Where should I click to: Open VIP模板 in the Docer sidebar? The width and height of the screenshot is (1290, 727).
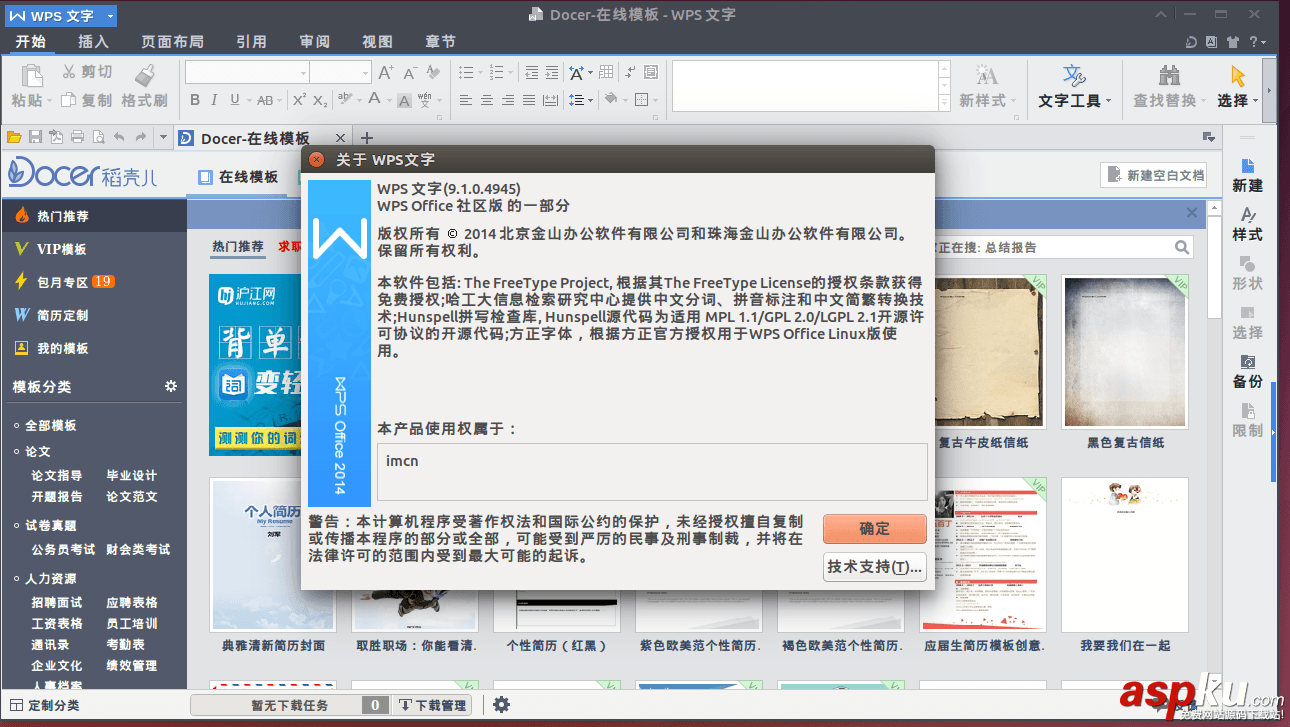point(93,249)
